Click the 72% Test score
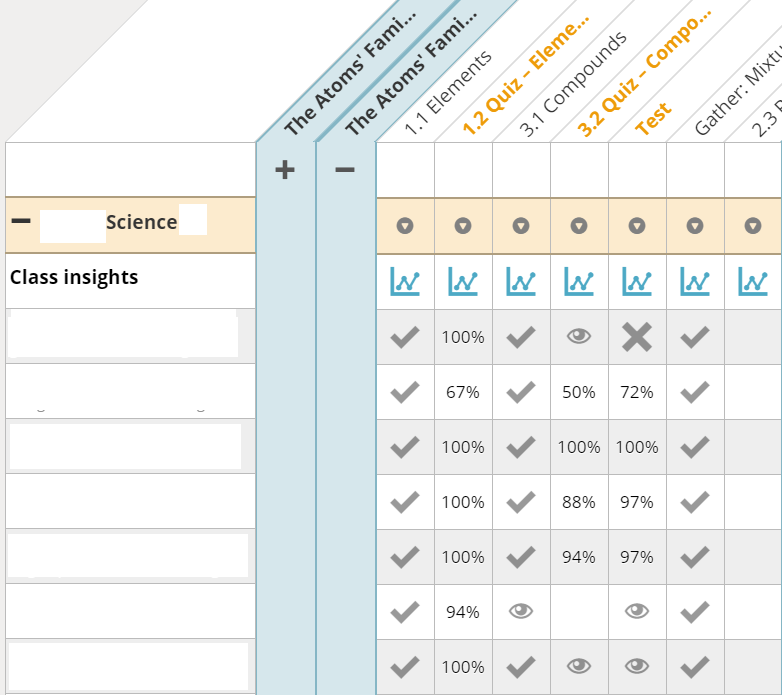The image size is (782, 695). (x=637, y=392)
